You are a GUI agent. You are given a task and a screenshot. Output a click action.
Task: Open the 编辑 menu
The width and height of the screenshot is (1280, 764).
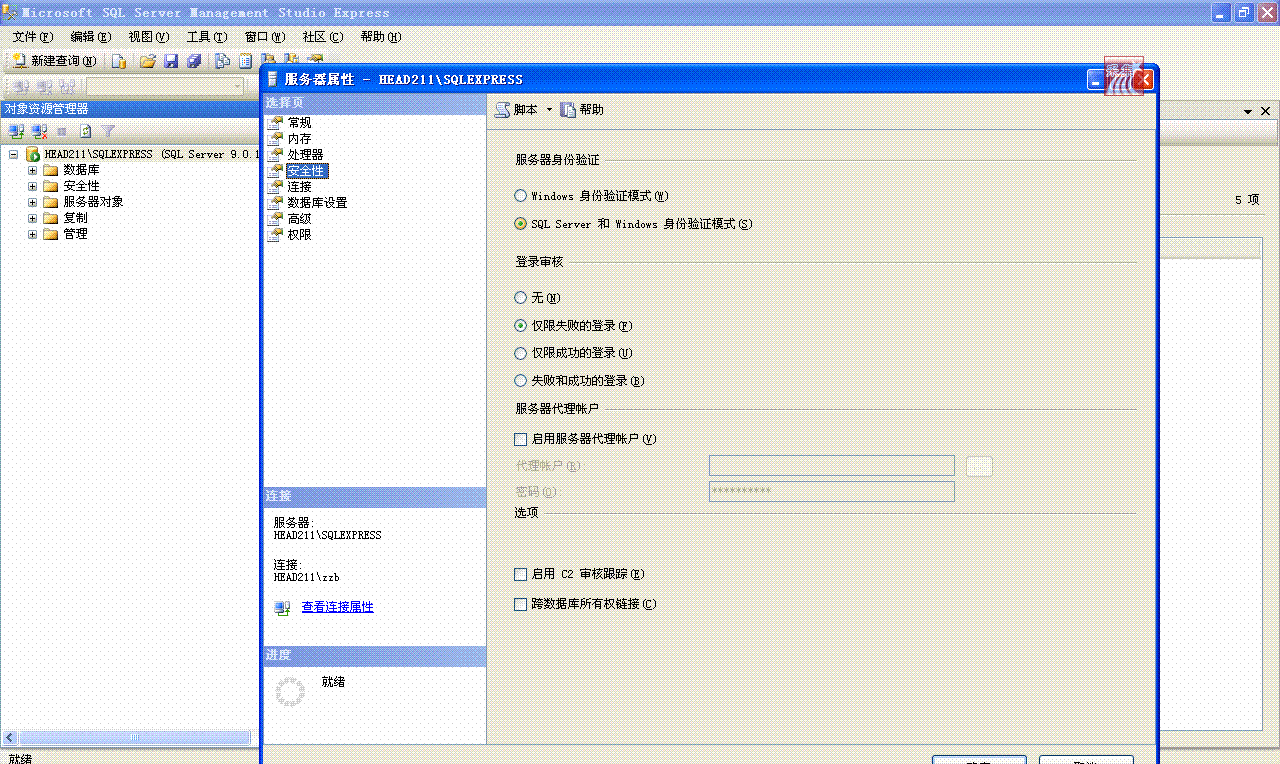(x=91, y=37)
